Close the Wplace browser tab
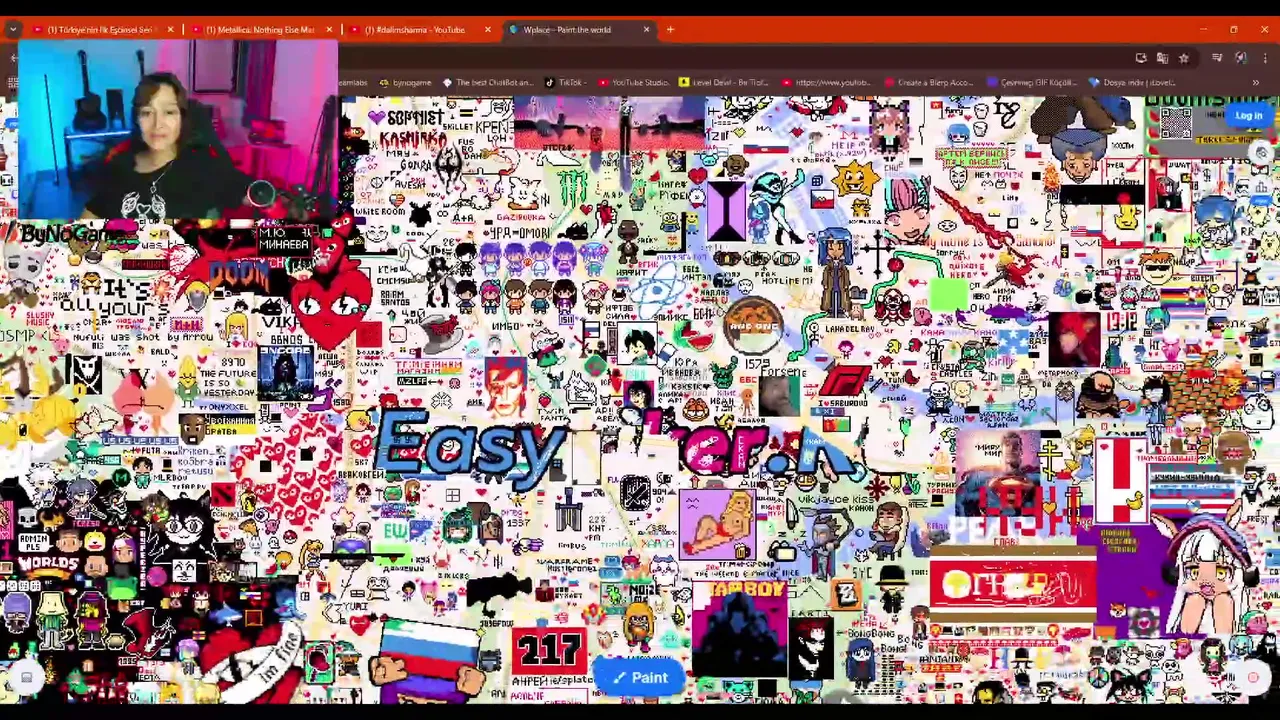 [x=646, y=30]
